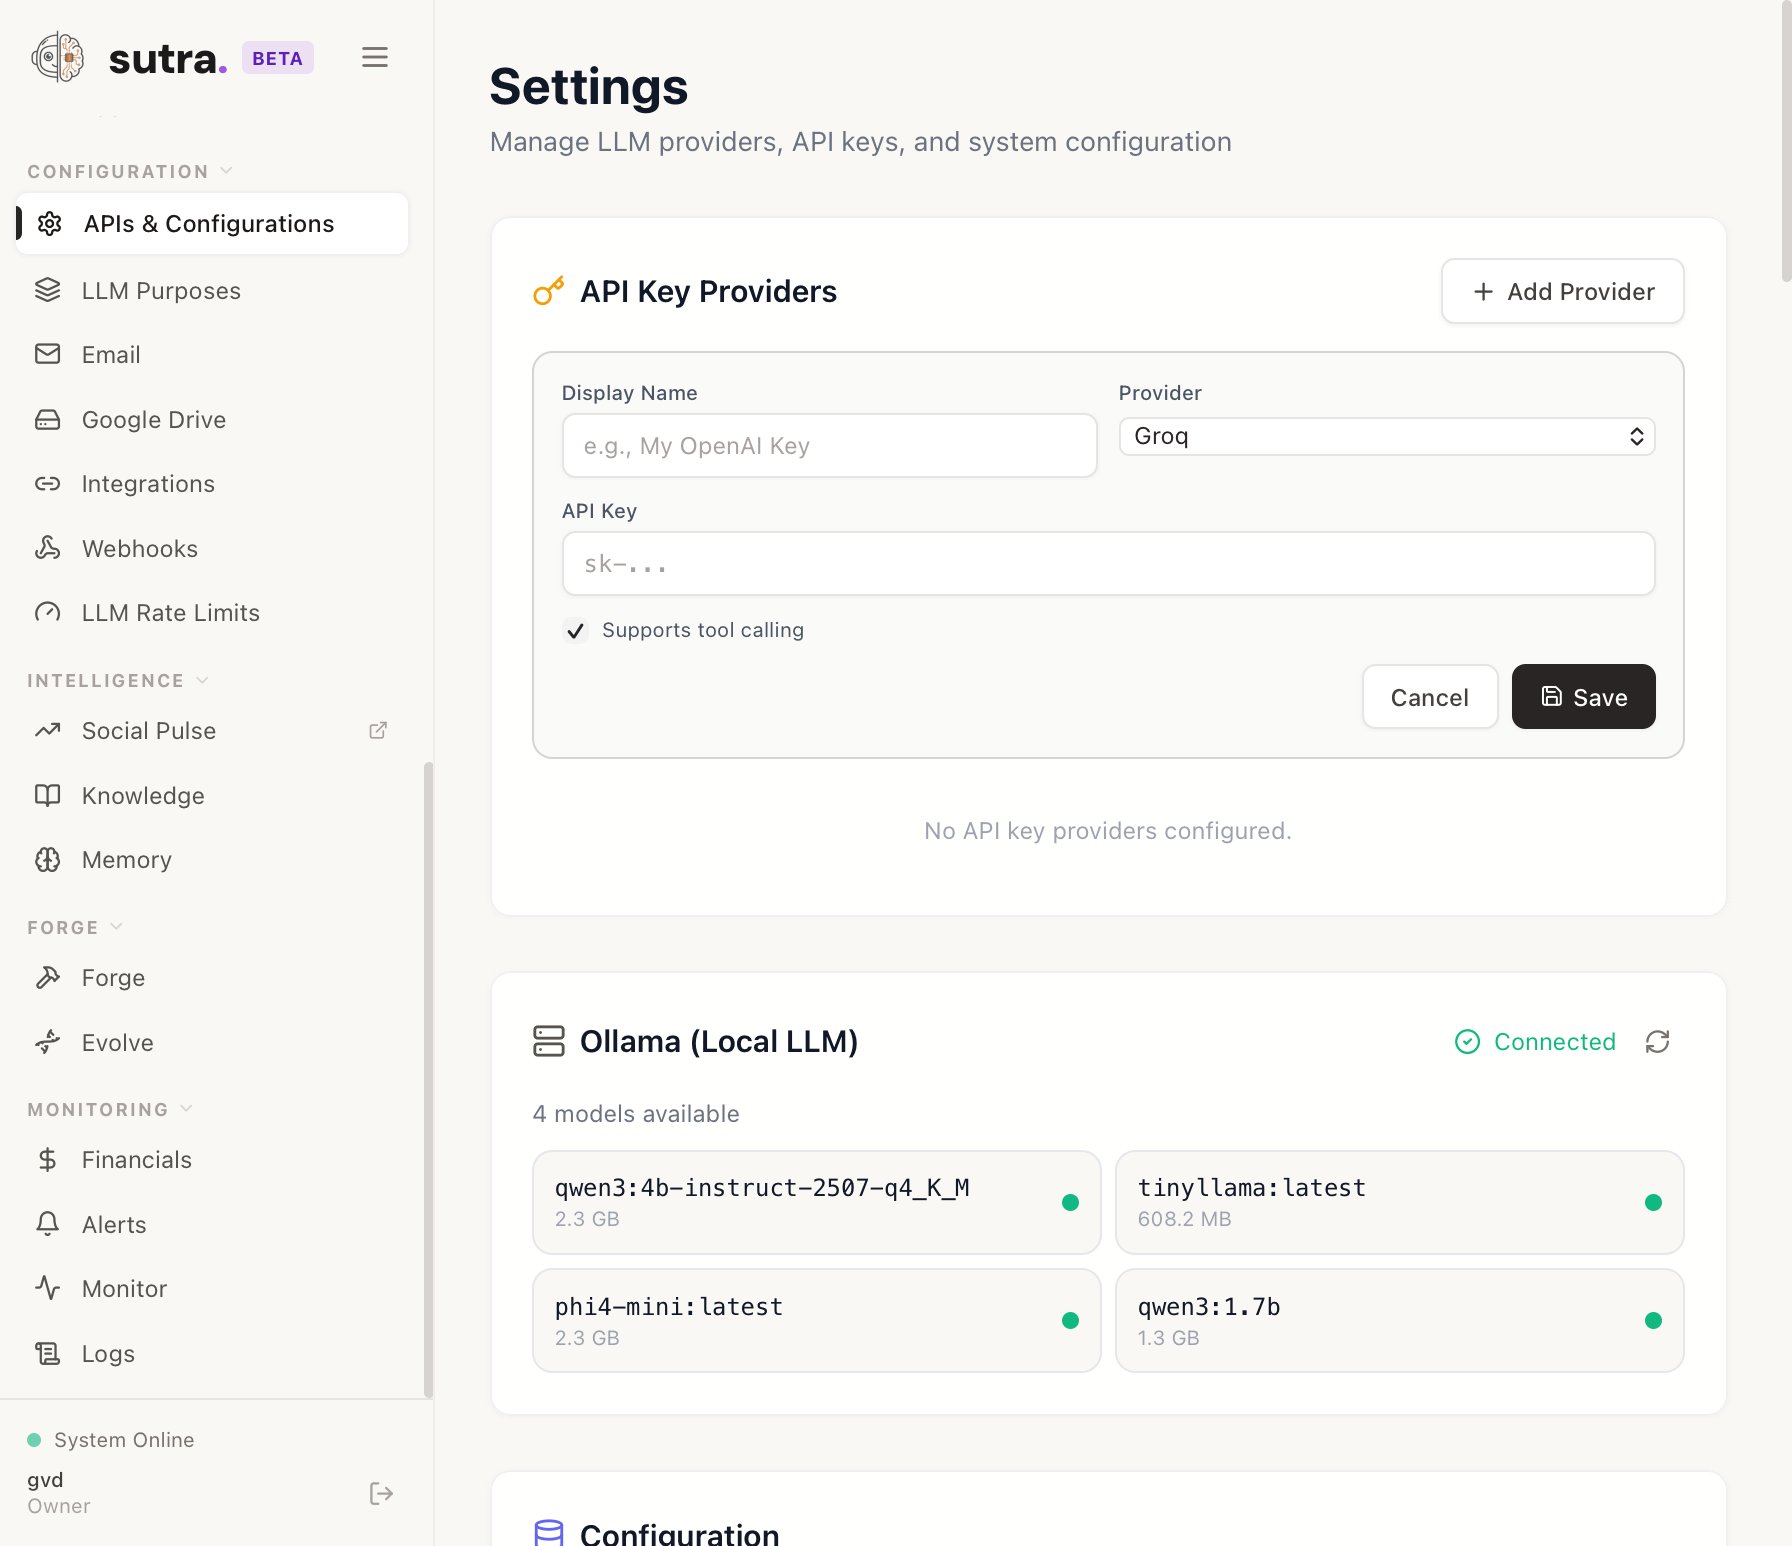Viewport: 1792px width, 1546px height.
Task: Click the gear icon beside APIs & Configurations
Action: pos(49,223)
